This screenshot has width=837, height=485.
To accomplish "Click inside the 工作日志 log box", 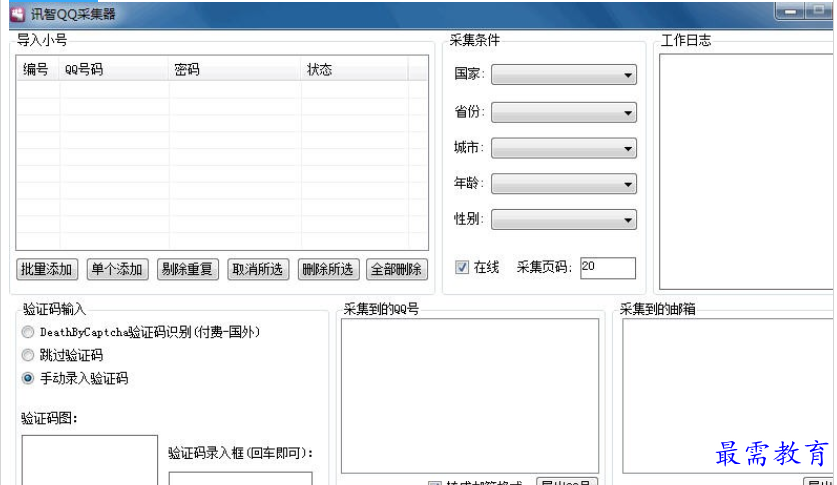I will click(747, 172).
